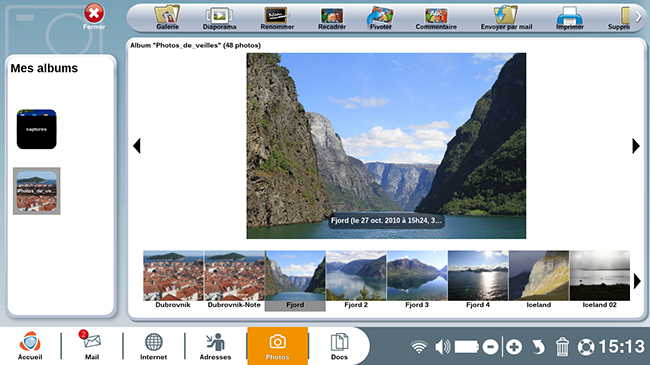
Task: Open the trash bin icon
Action: pyautogui.click(x=562, y=346)
